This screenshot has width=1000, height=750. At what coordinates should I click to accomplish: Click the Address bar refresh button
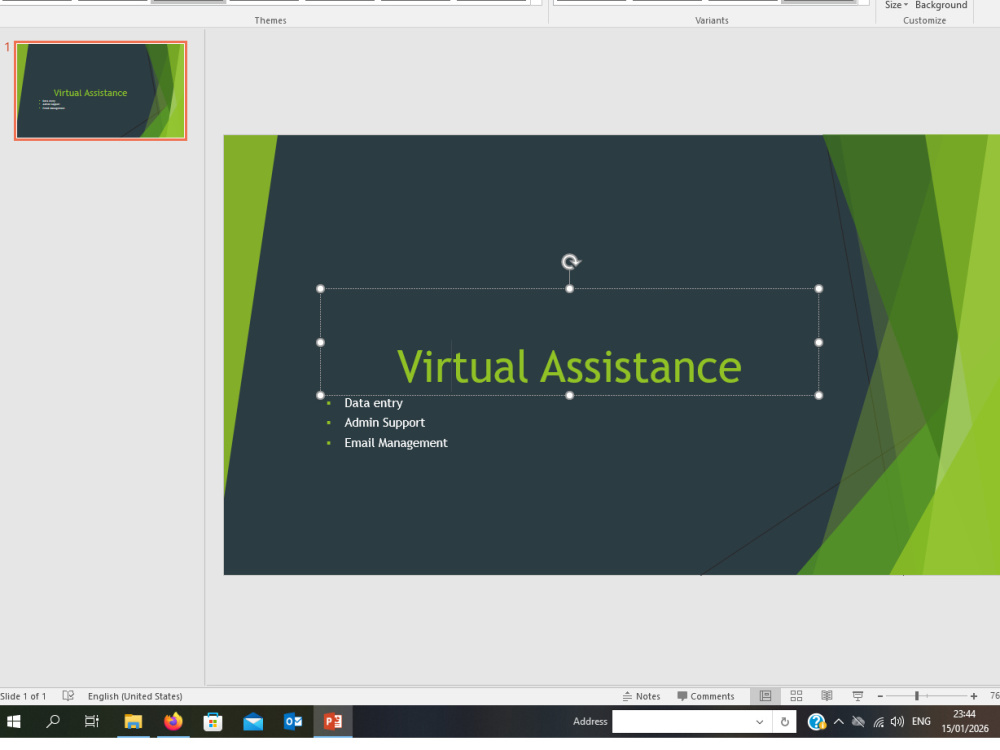coord(784,722)
